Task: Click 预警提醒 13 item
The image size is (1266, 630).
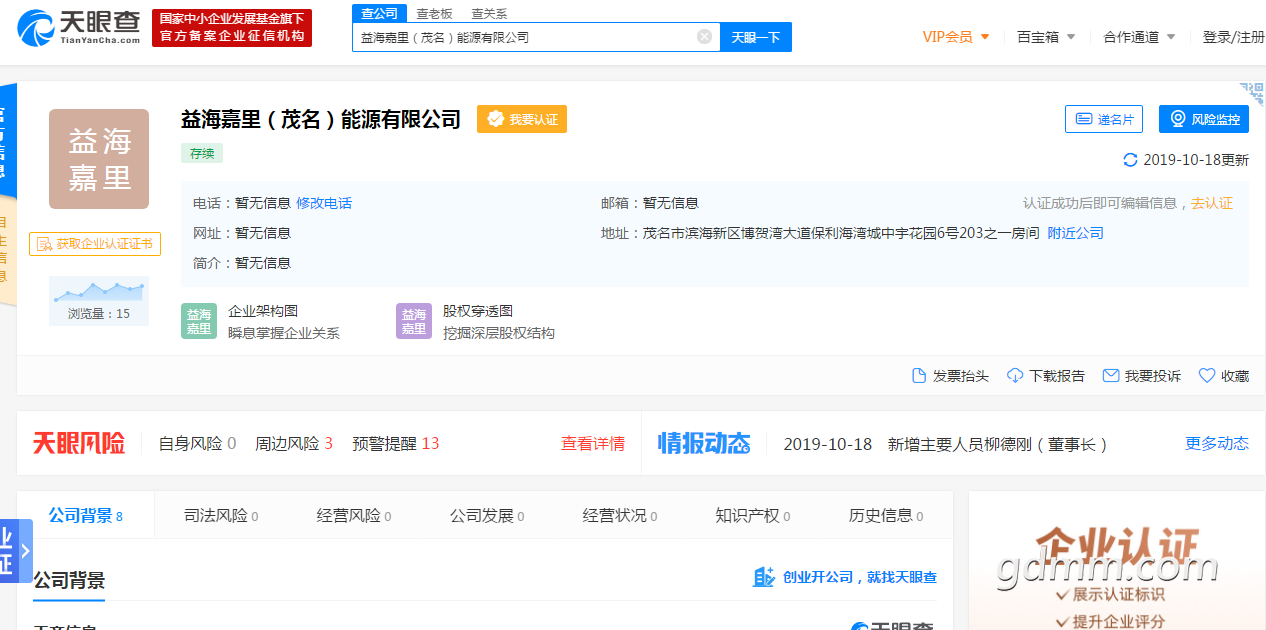Action: click(x=396, y=444)
